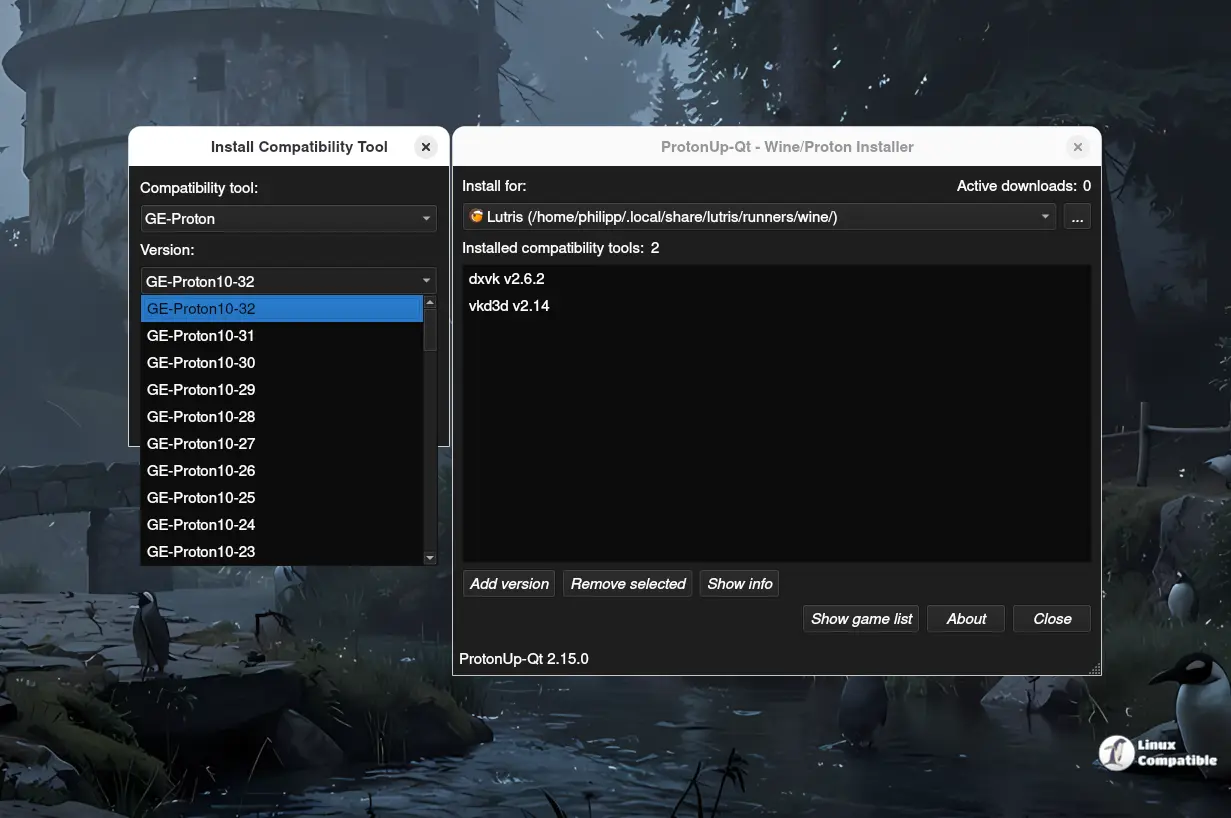Click the resize grip at the window corner
The image size is (1231, 818).
1094,666
